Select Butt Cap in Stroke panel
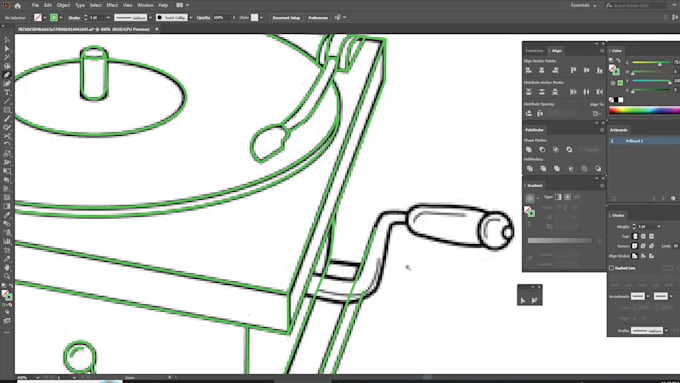This screenshot has height=383, width=680. tap(635, 236)
